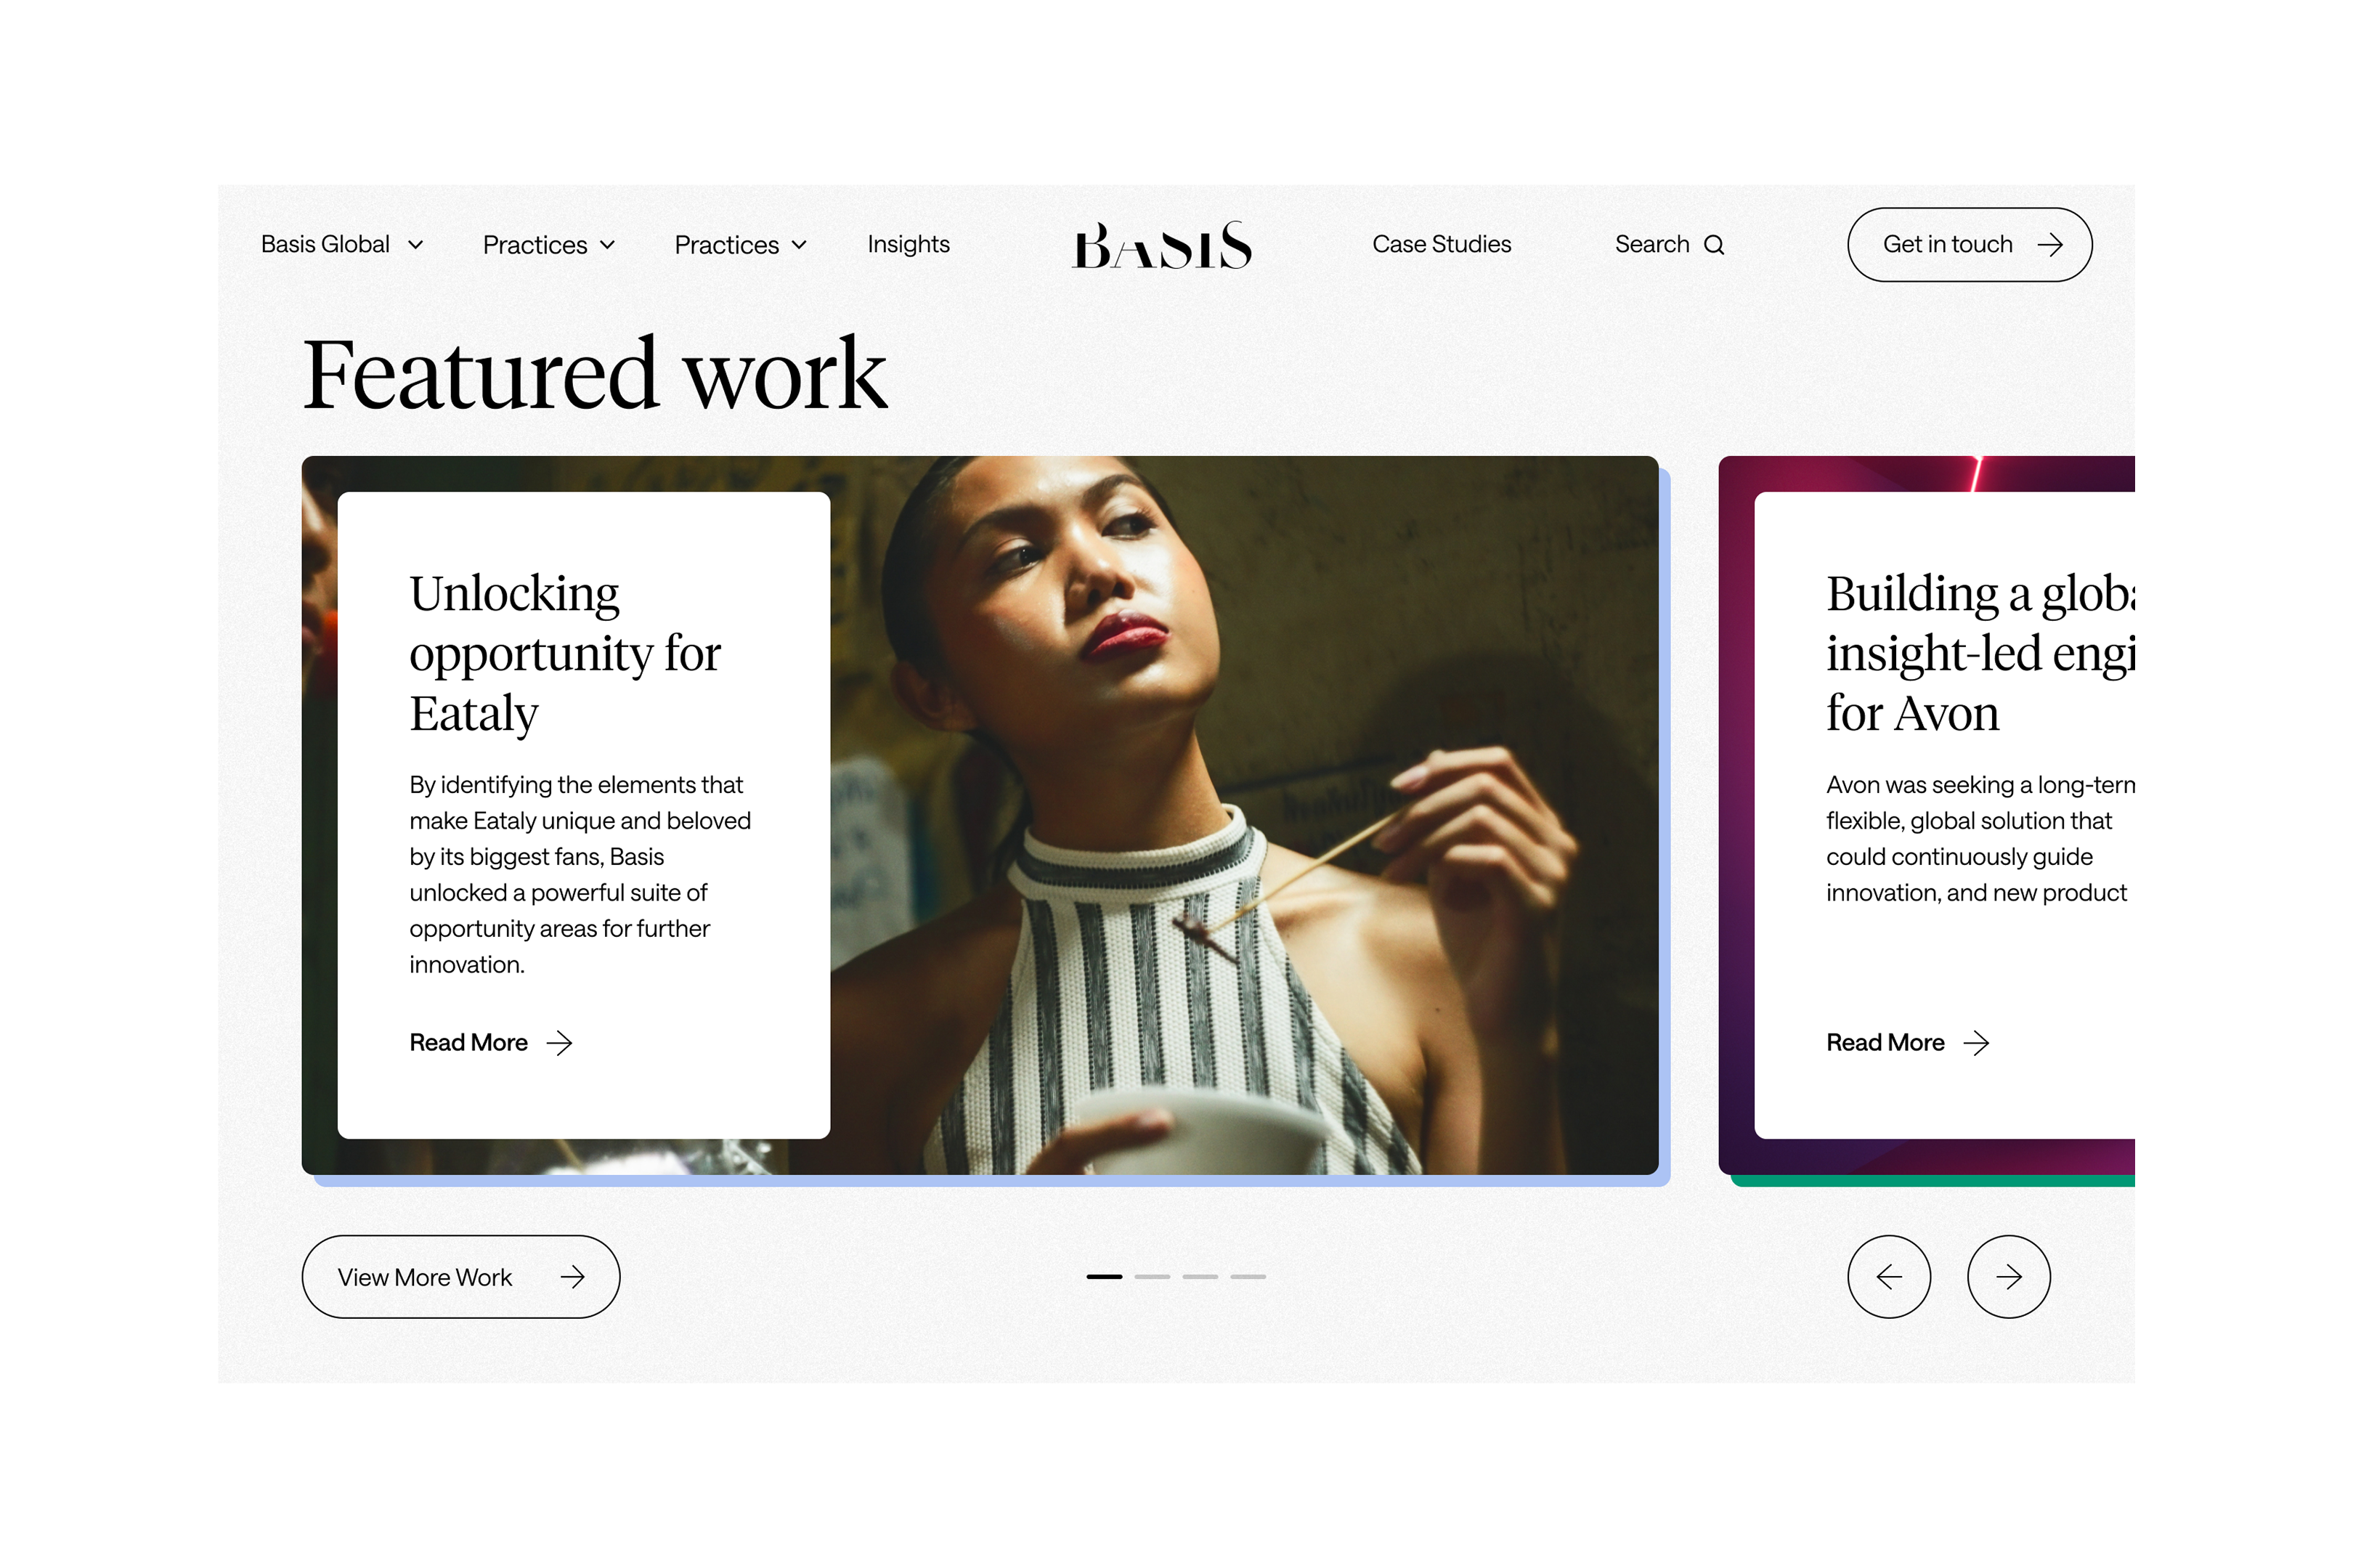Click arrow beside Eataly Read More

coord(559,1043)
